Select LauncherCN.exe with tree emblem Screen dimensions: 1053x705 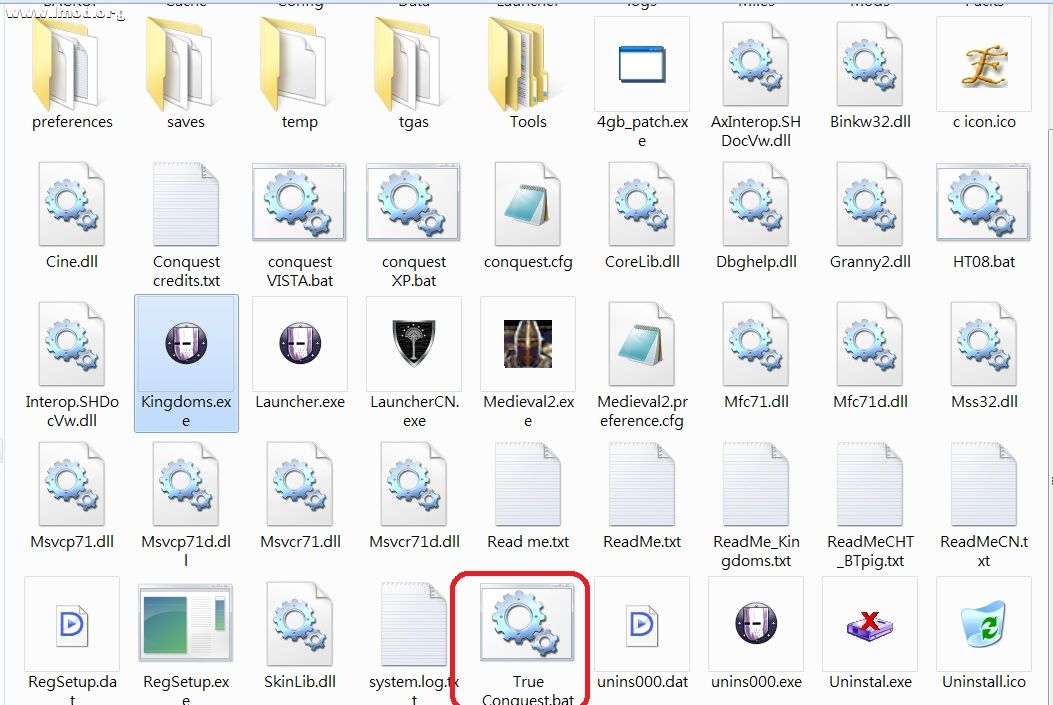[x=414, y=345]
